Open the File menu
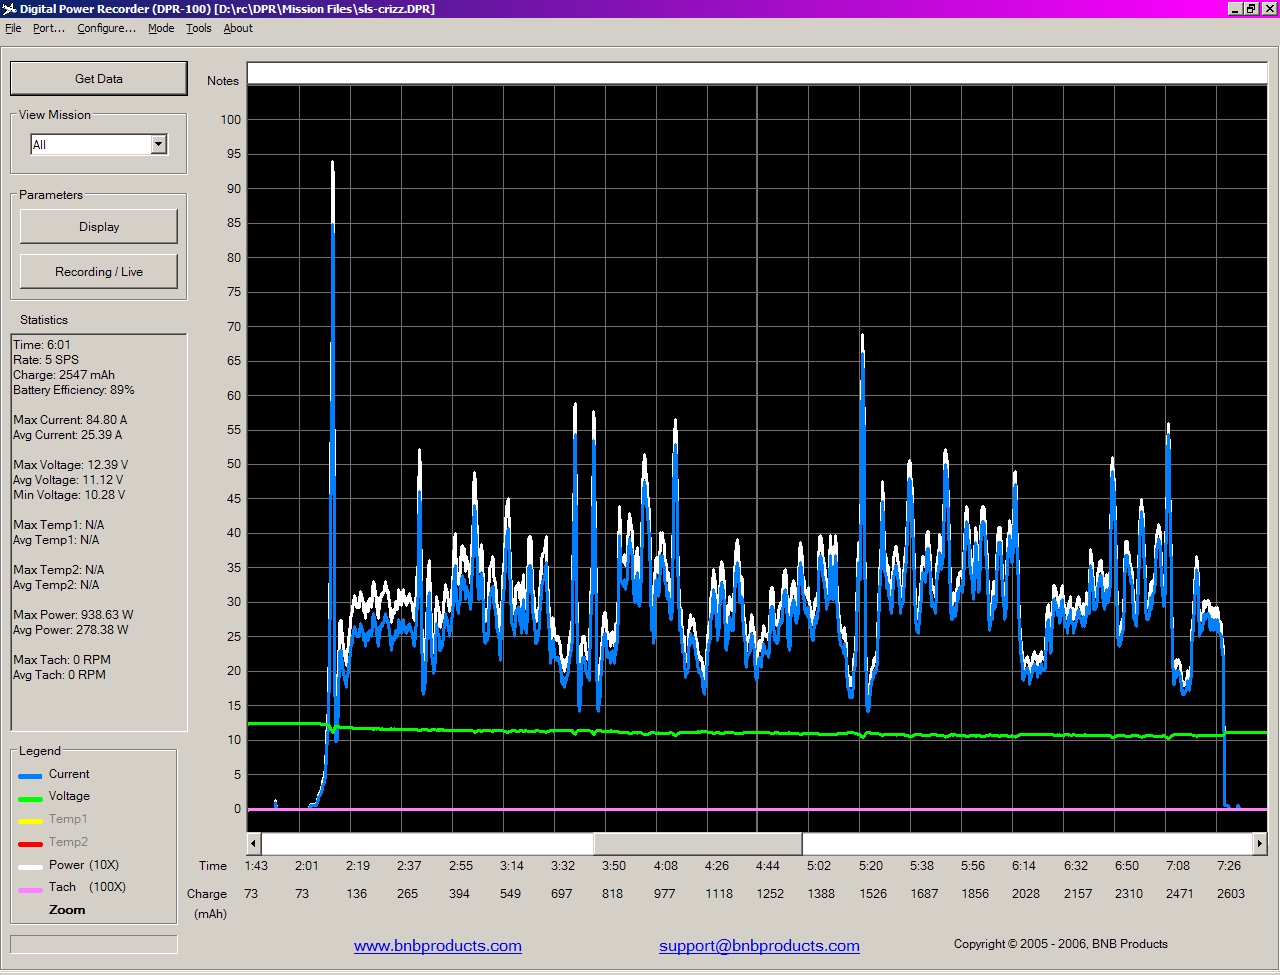 point(13,28)
